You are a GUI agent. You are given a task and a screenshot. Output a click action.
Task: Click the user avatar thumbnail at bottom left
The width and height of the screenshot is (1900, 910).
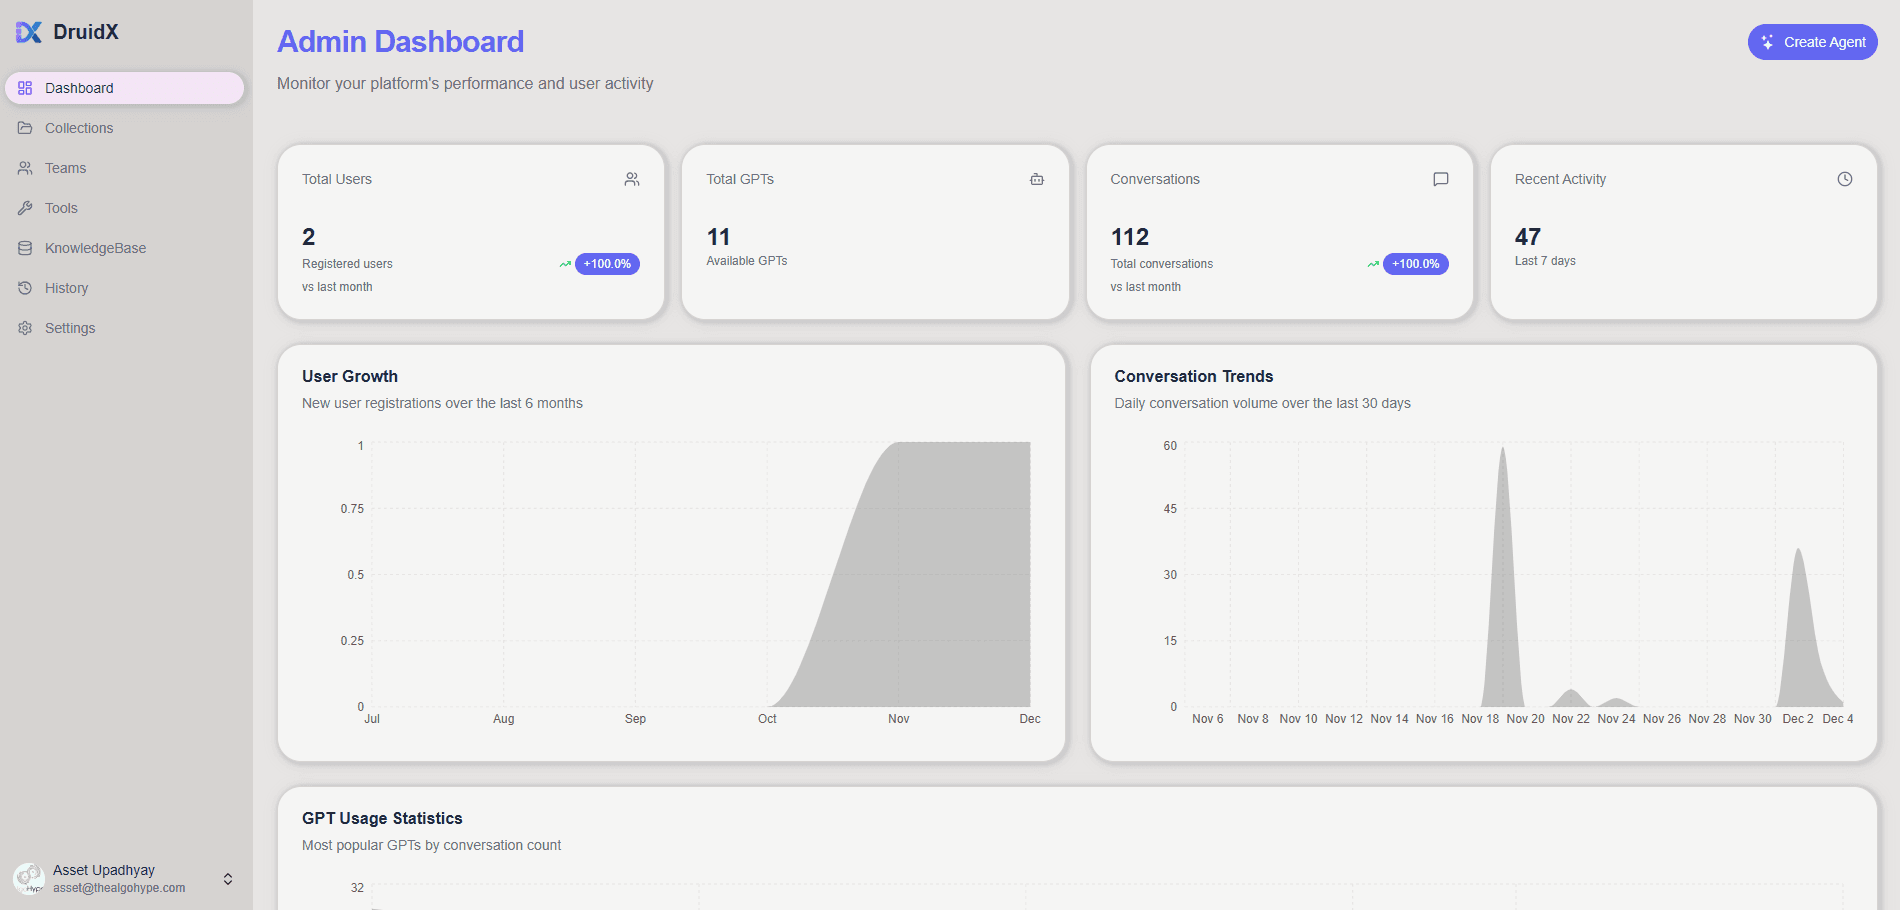[x=30, y=879]
